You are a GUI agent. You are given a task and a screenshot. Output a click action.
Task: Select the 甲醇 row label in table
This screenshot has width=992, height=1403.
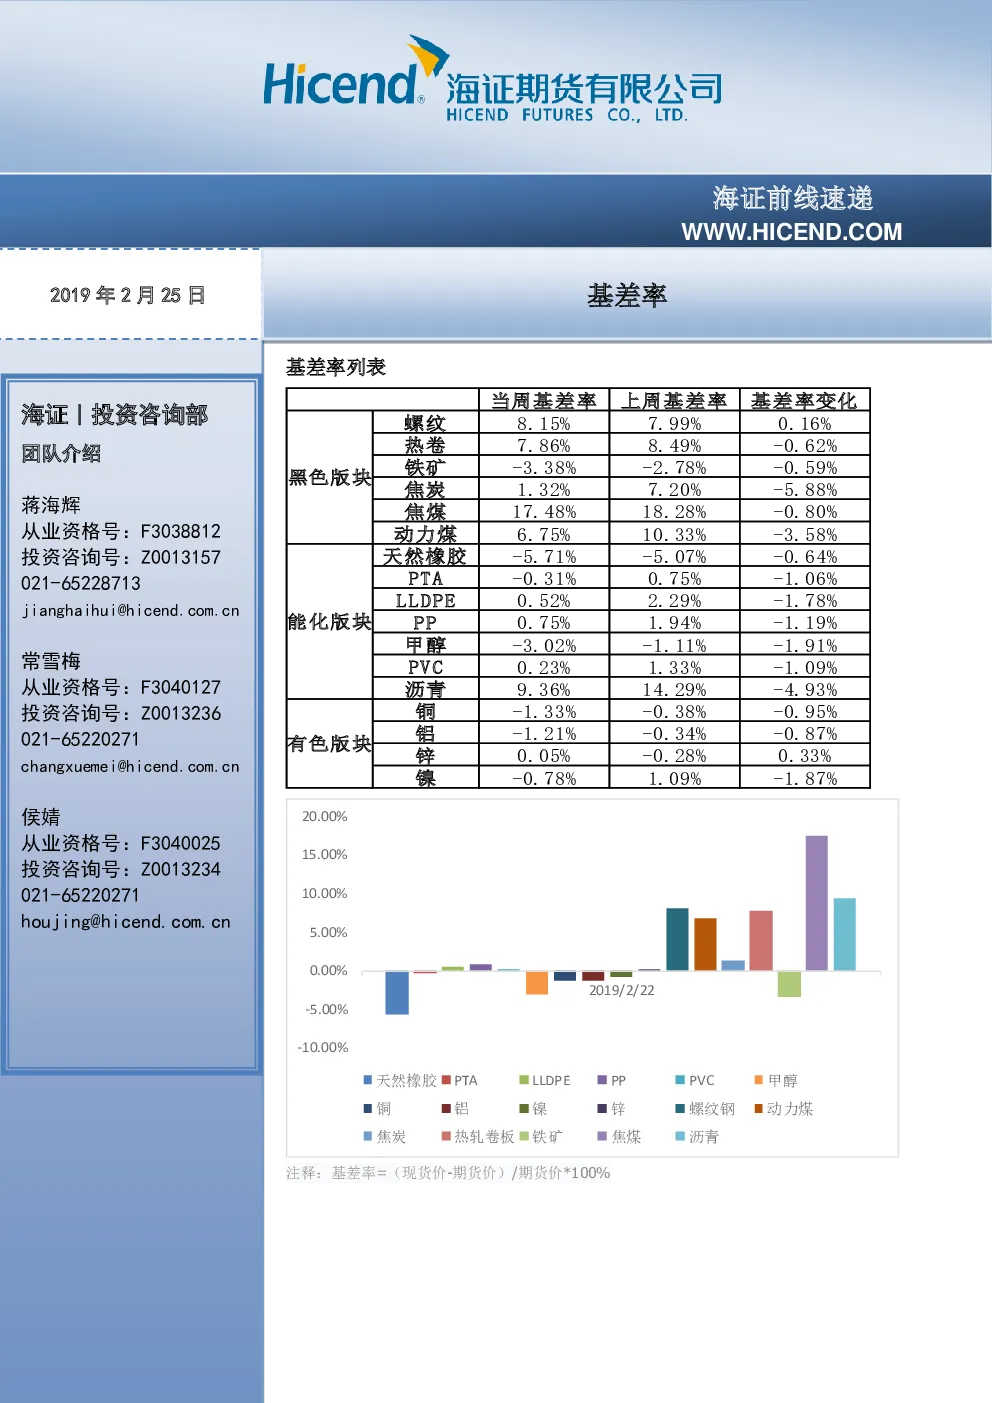[425, 645]
